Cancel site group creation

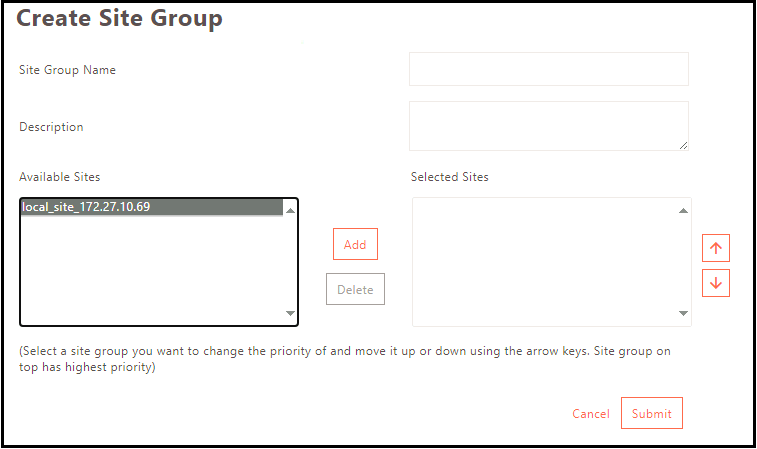[591, 414]
